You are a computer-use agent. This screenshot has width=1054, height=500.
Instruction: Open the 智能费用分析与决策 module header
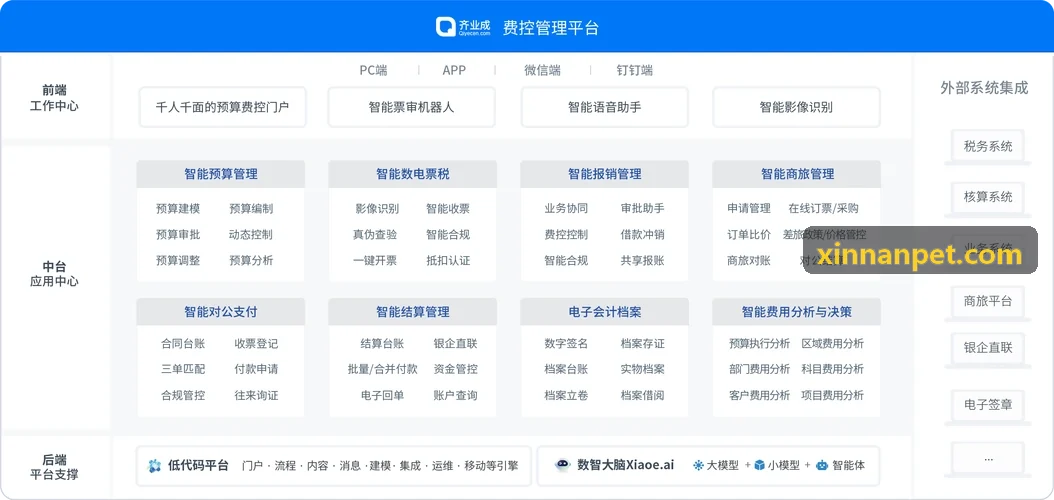point(797,312)
